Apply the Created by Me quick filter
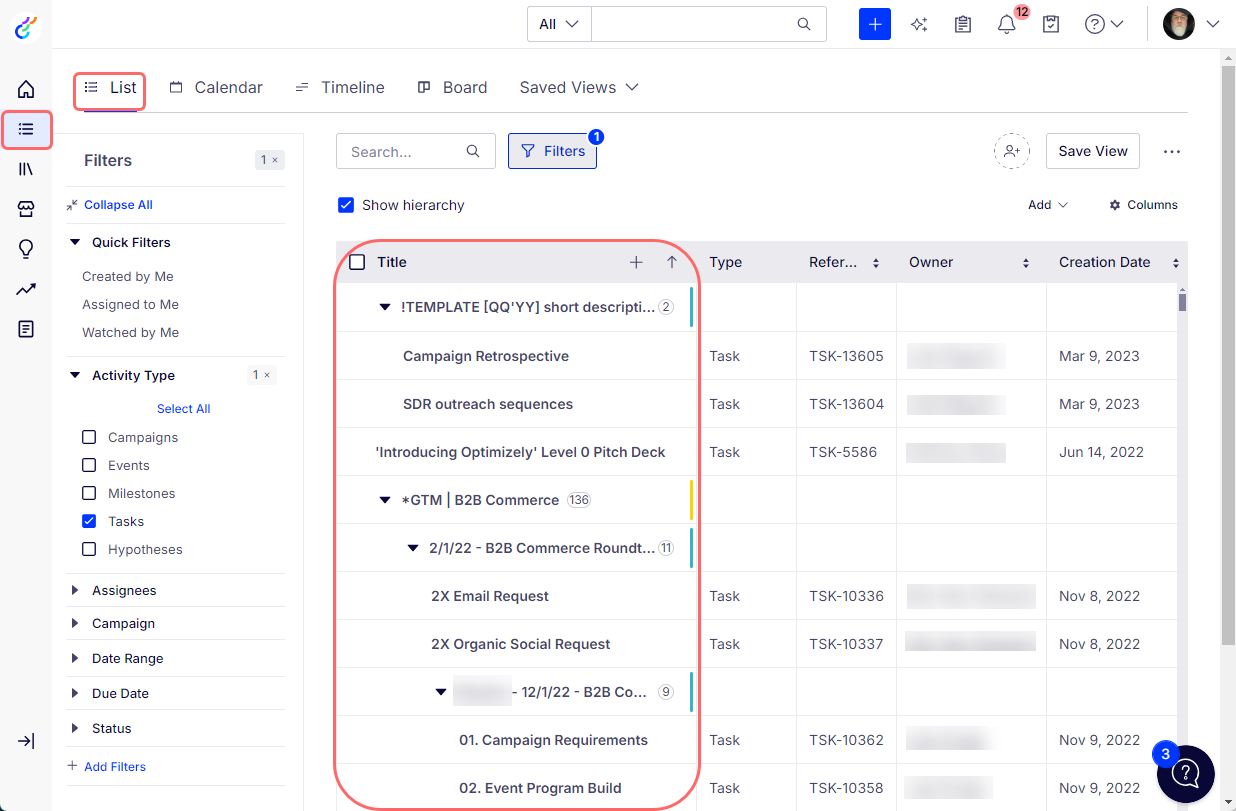 point(128,277)
